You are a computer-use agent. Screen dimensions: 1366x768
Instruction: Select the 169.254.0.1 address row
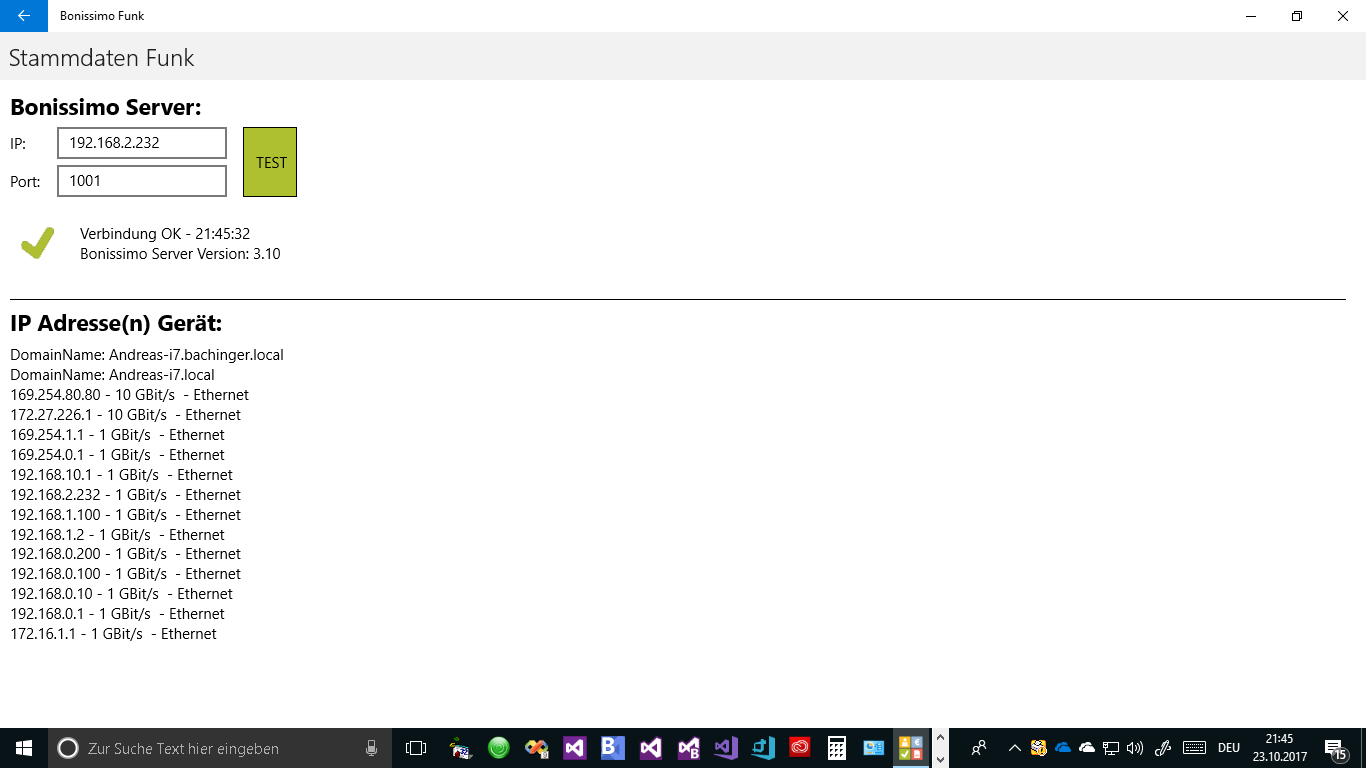click(x=117, y=455)
